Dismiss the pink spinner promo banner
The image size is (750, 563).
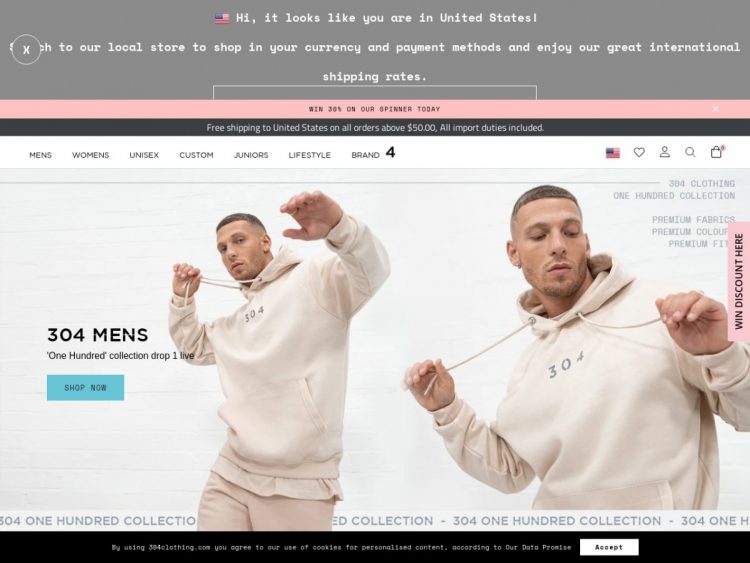coord(715,109)
